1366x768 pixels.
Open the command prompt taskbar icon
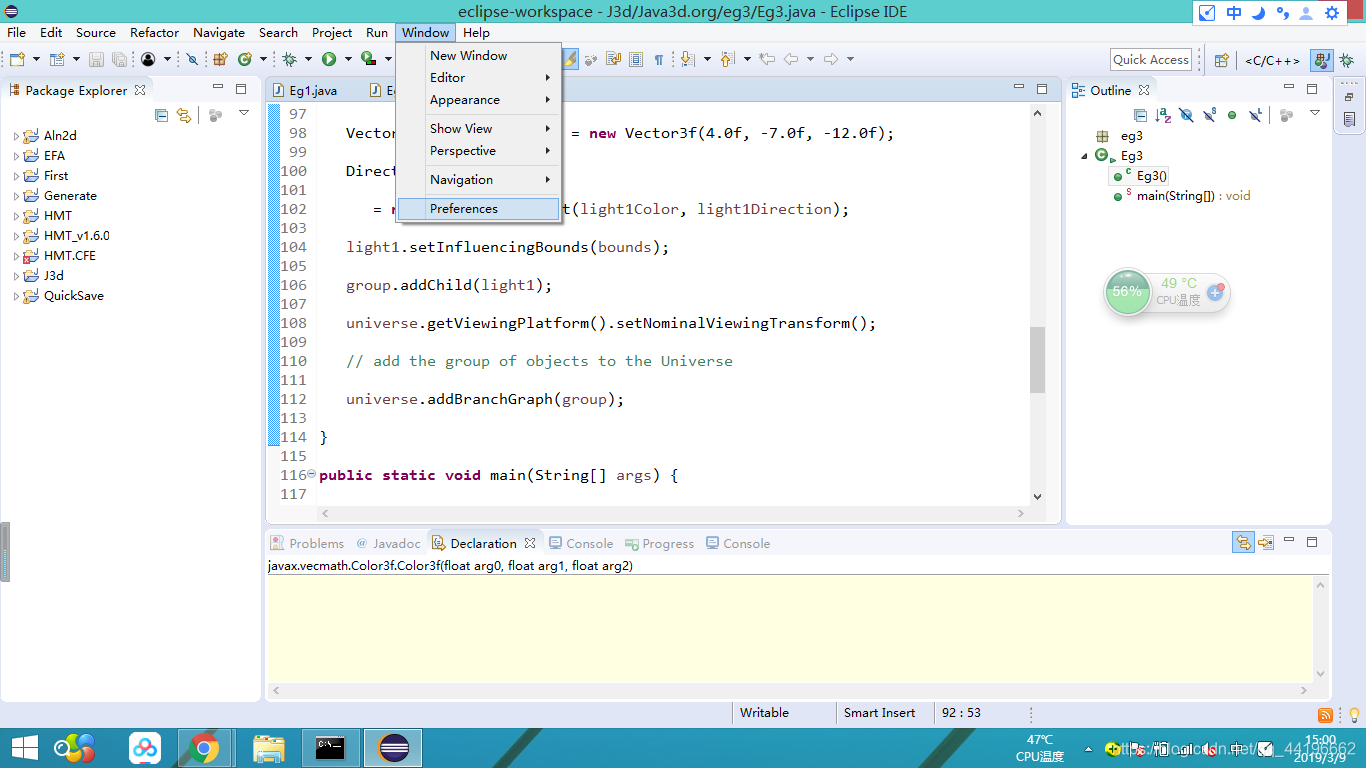point(330,747)
